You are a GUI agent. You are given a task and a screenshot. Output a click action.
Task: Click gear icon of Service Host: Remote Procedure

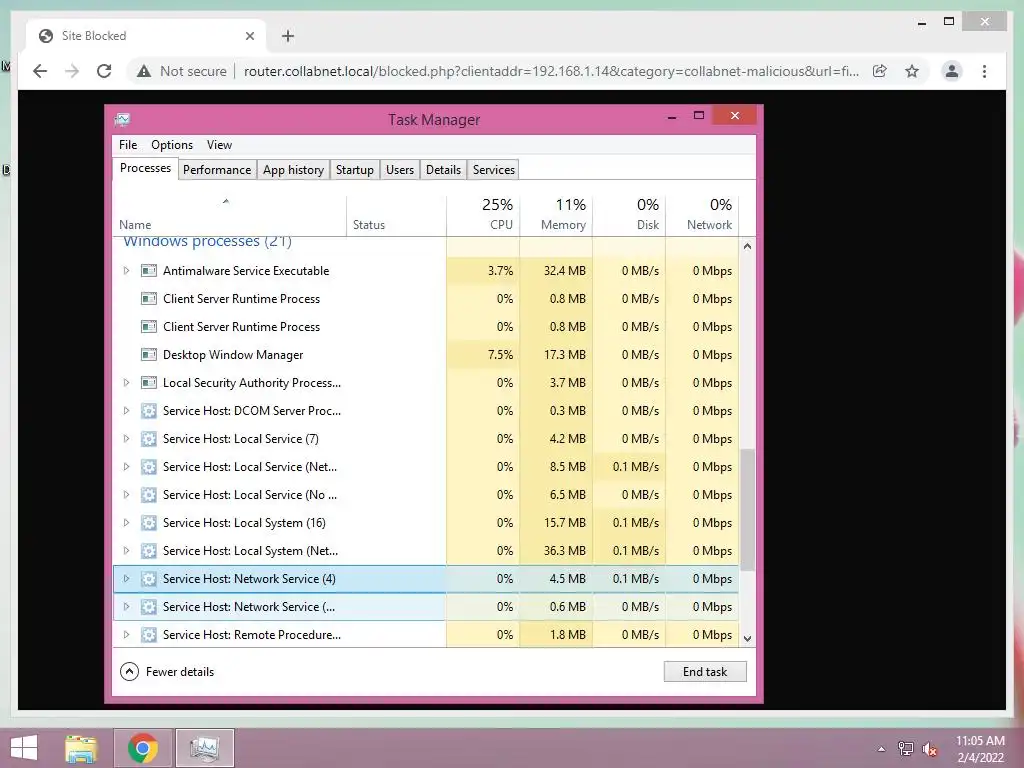(149, 635)
